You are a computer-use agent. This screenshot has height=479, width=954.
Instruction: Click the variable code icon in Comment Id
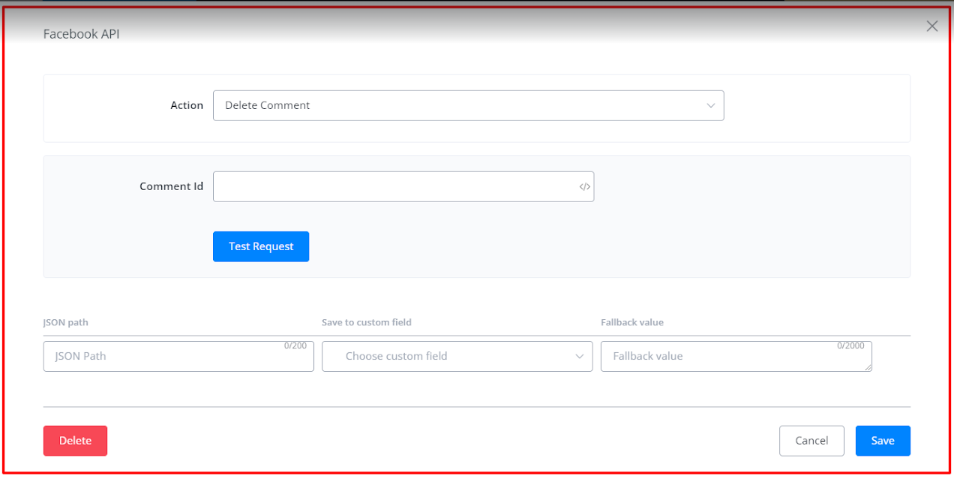coord(585,187)
